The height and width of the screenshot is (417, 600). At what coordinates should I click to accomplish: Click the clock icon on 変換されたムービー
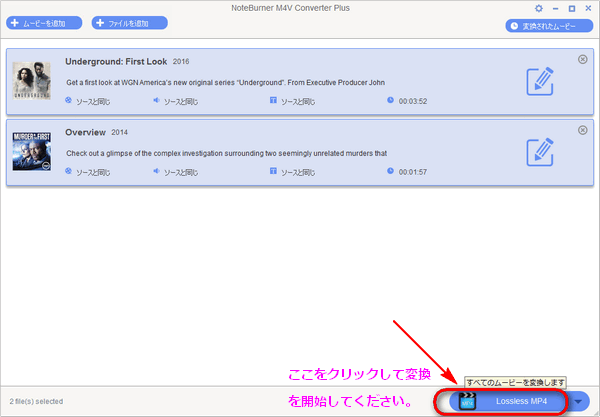514,26
